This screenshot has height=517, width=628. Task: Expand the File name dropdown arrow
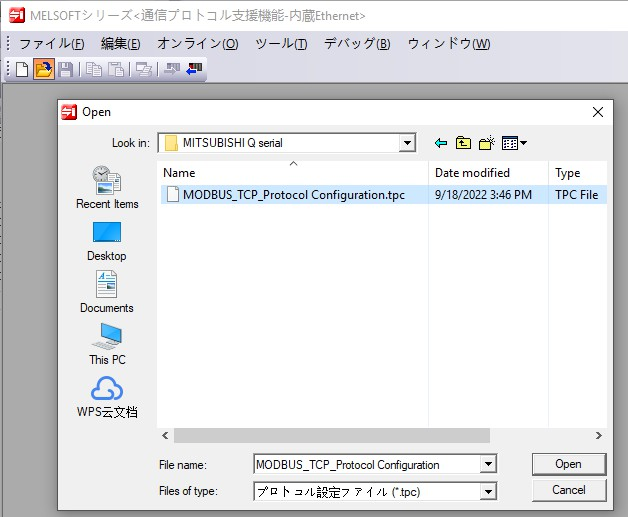(x=488, y=464)
